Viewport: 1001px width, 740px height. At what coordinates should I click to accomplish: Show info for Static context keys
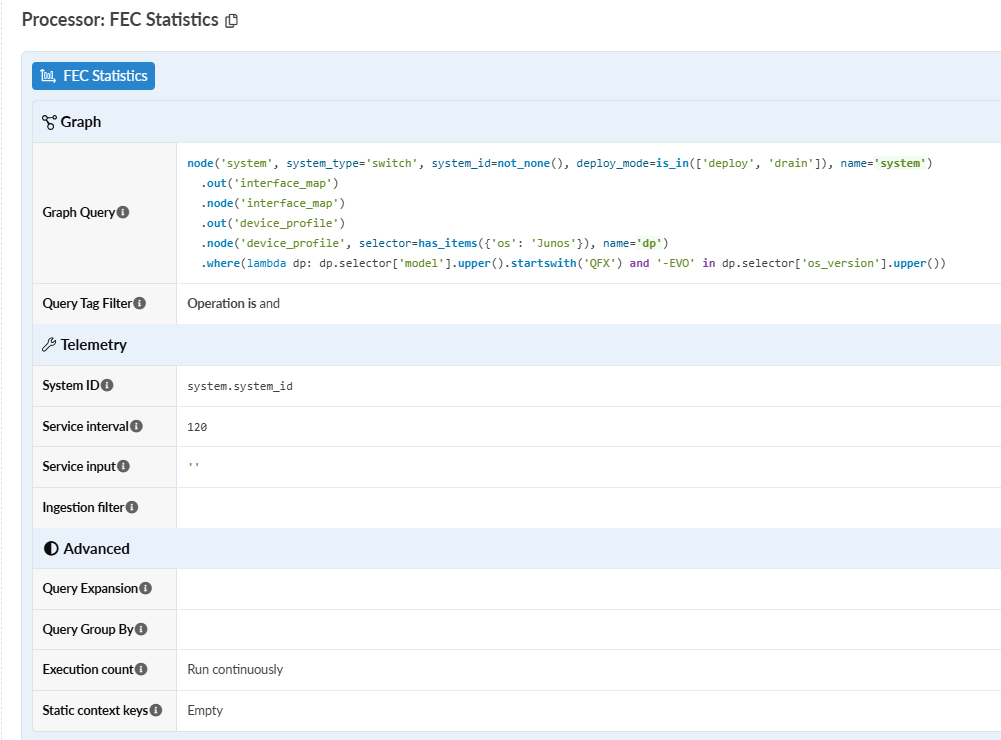tap(156, 710)
